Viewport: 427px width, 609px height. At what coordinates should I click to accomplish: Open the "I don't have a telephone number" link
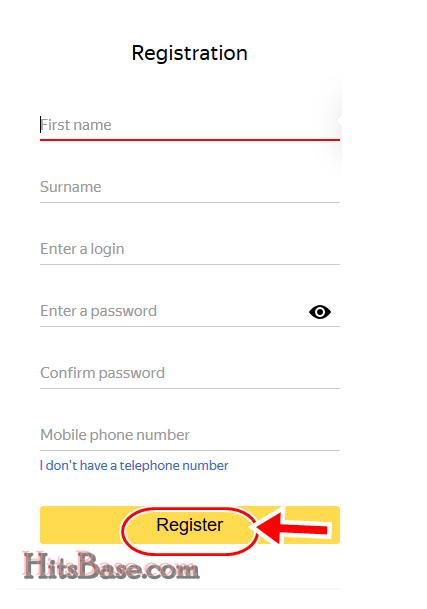(134, 465)
